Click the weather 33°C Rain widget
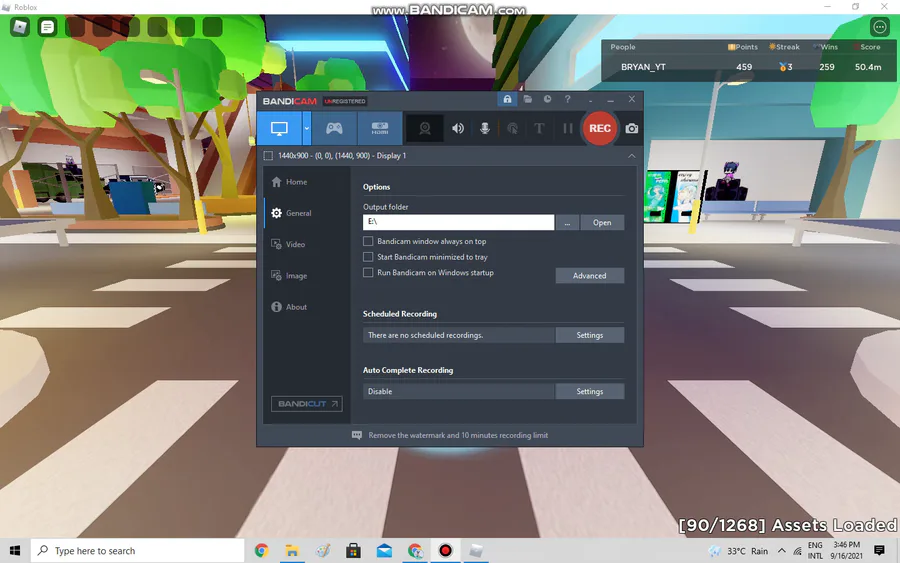This screenshot has width=900, height=563. pyautogui.click(x=739, y=551)
